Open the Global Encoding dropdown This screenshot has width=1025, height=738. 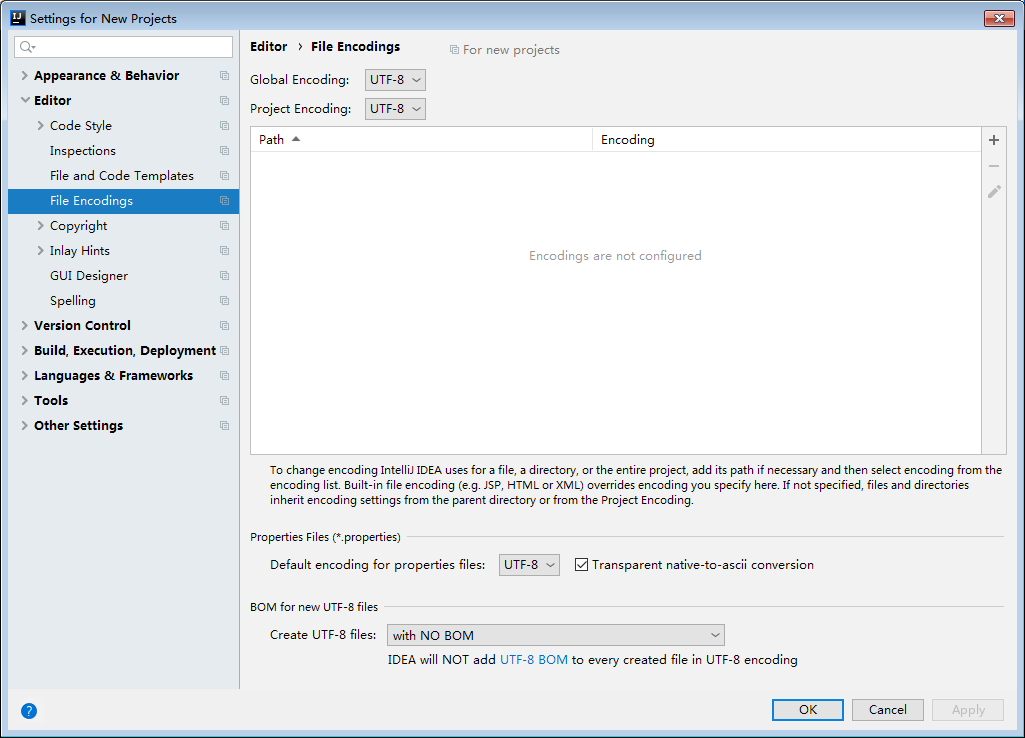coord(395,80)
